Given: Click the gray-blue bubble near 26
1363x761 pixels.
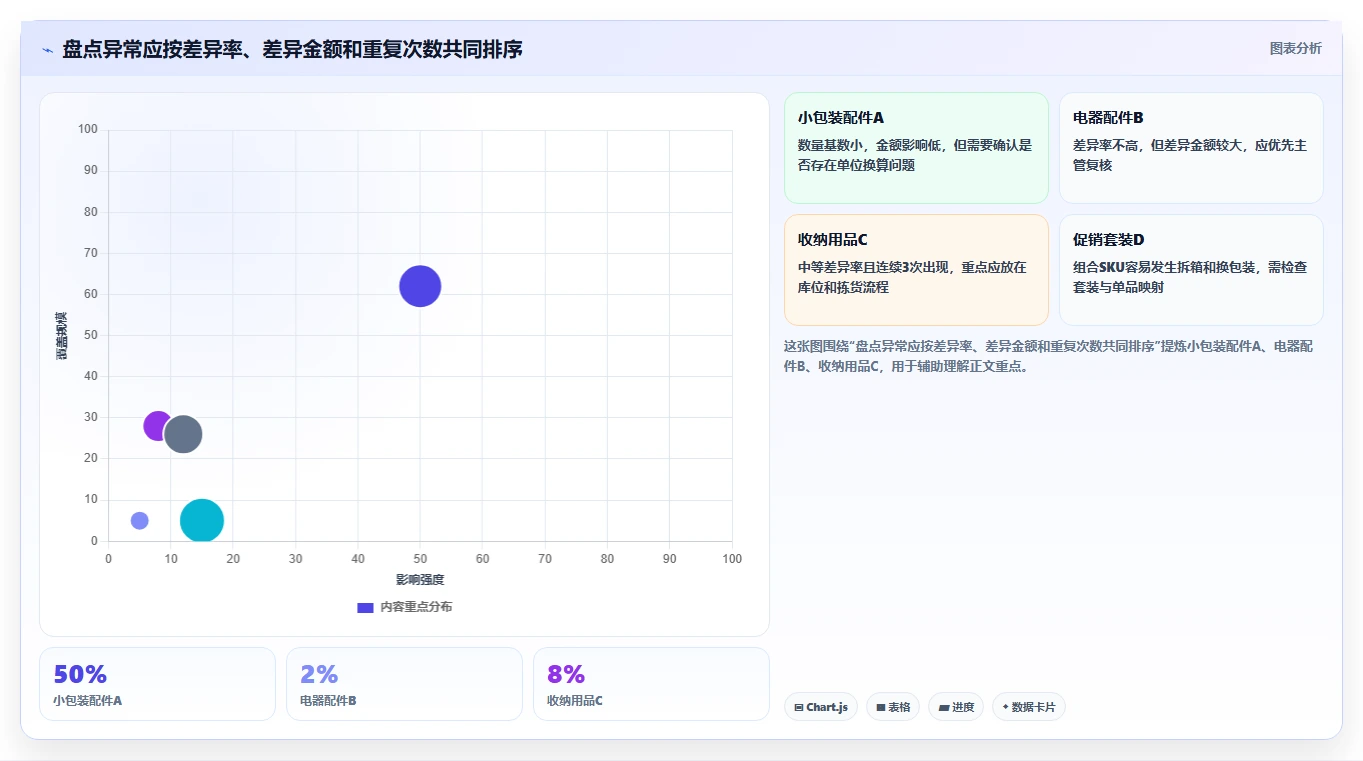Looking at the screenshot, I should (x=183, y=434).
